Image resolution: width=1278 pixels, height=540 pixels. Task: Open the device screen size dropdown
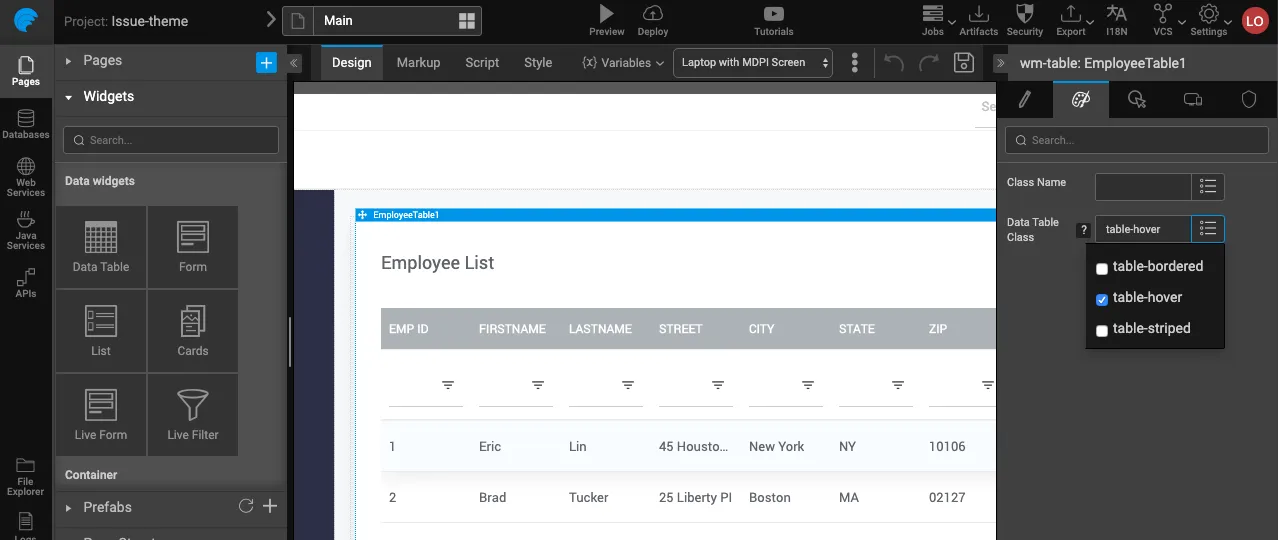tap(754, 63)
